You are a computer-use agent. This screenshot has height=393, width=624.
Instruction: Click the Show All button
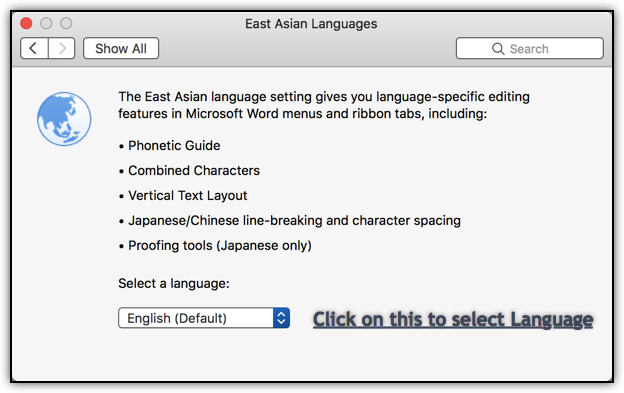point(121,49)
